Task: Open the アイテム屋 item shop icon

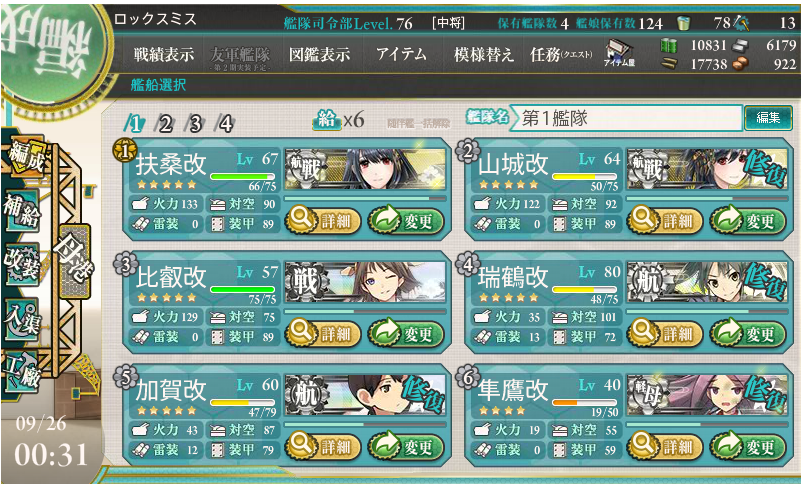Action: 619,54
